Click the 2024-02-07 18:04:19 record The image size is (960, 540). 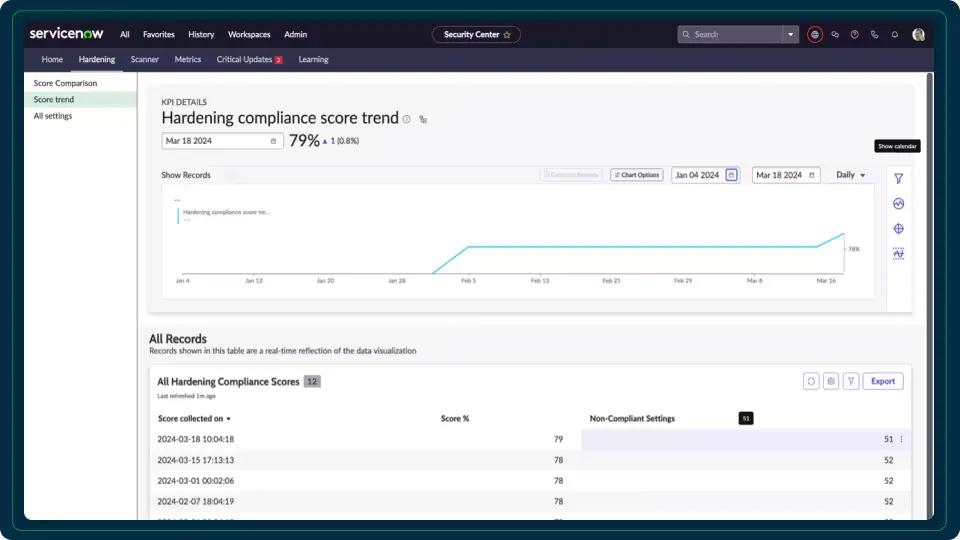coord(195,501)
